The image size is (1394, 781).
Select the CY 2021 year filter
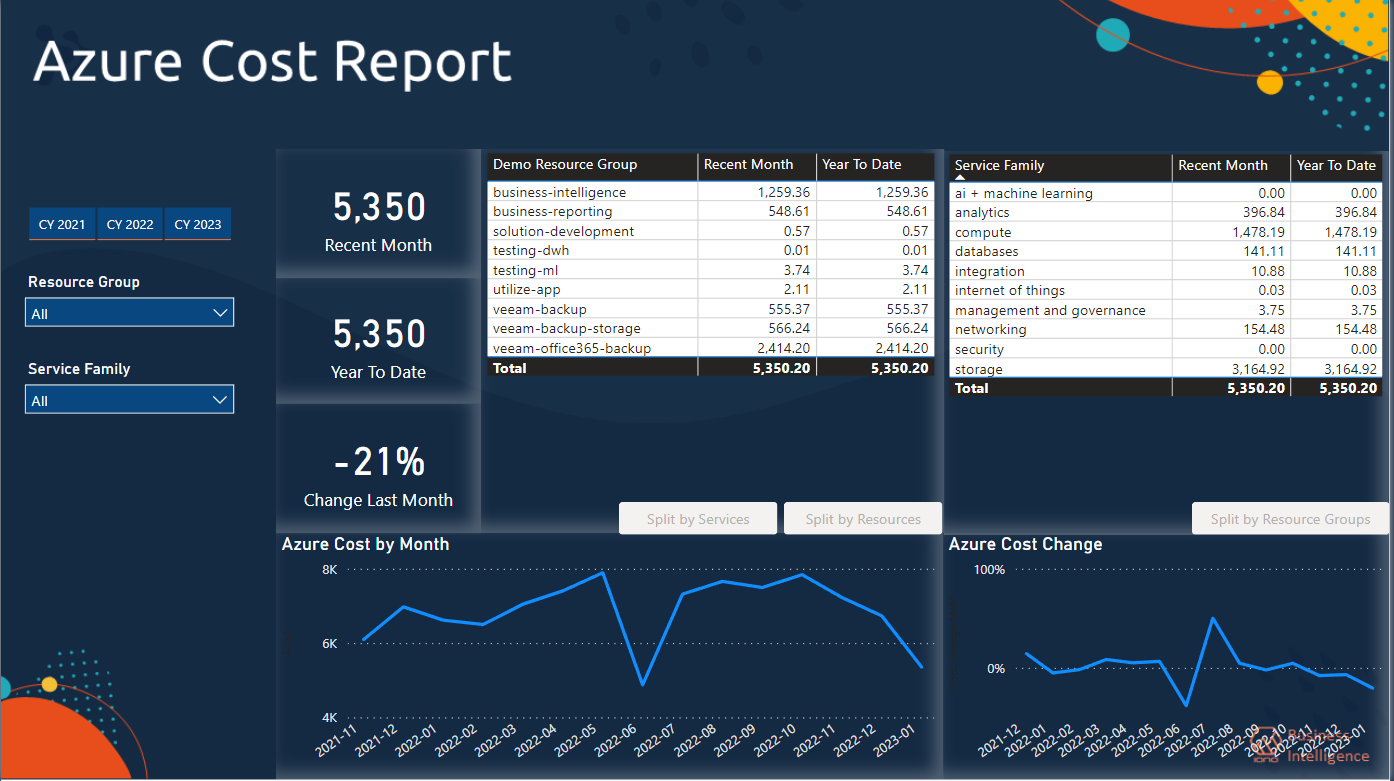pos(62,224)
